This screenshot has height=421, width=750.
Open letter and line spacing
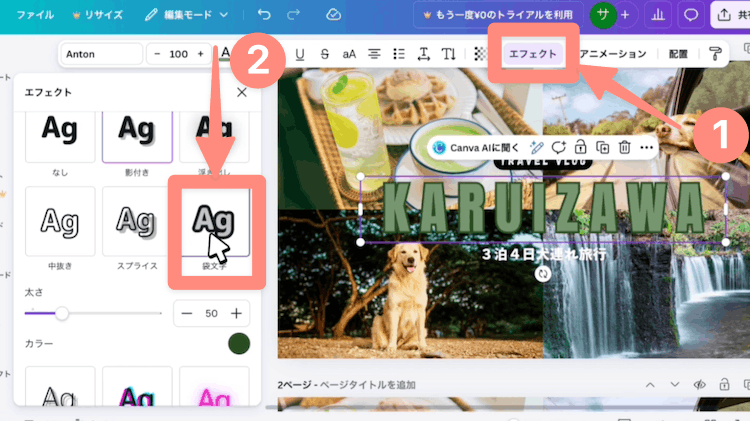pos(424,54)
